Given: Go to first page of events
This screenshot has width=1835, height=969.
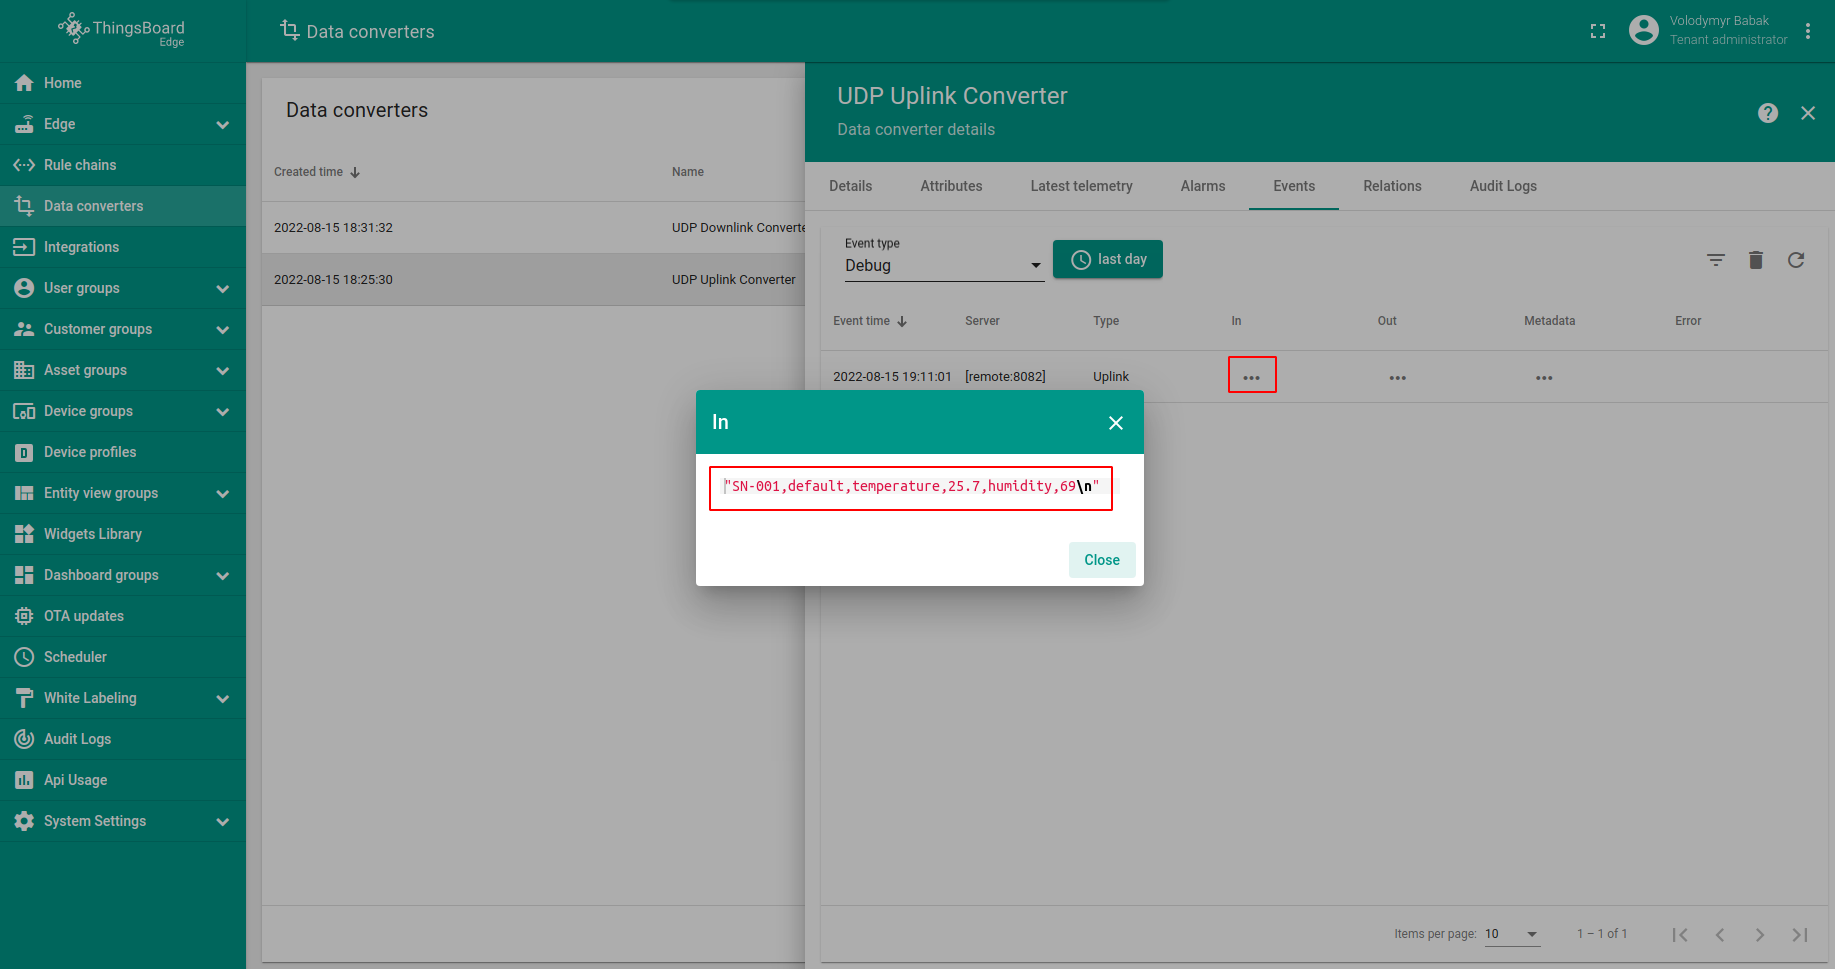Looking at the screenshot, I should (1680, 934).
